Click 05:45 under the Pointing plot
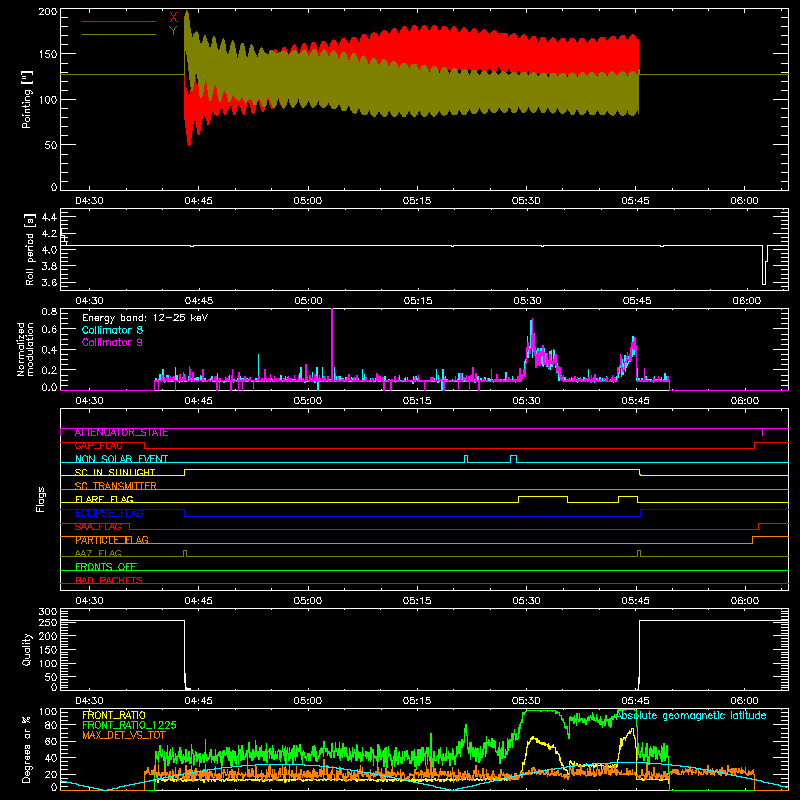800x800 pixels. [x=635, y=201]
